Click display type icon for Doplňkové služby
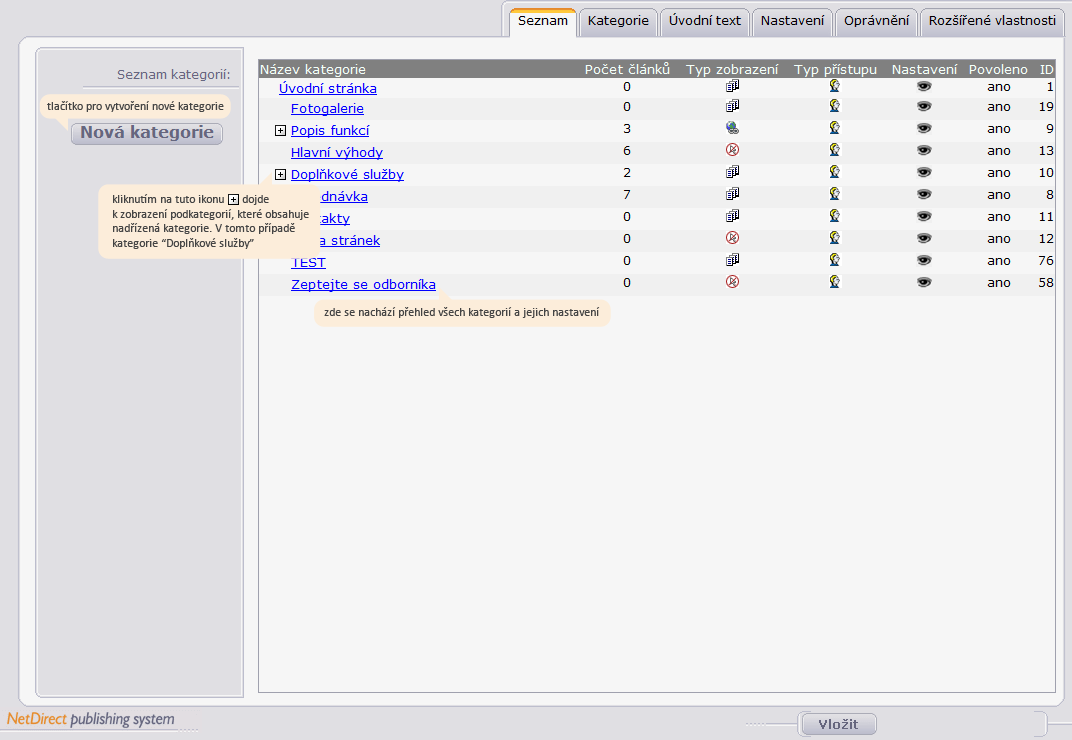 point(732,172)
